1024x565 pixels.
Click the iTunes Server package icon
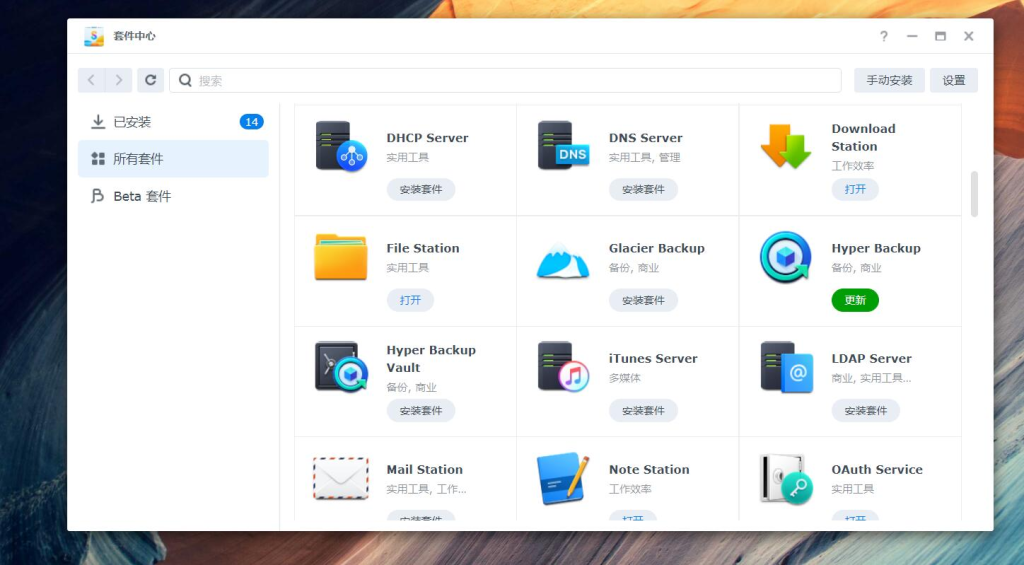coord(563,366)
